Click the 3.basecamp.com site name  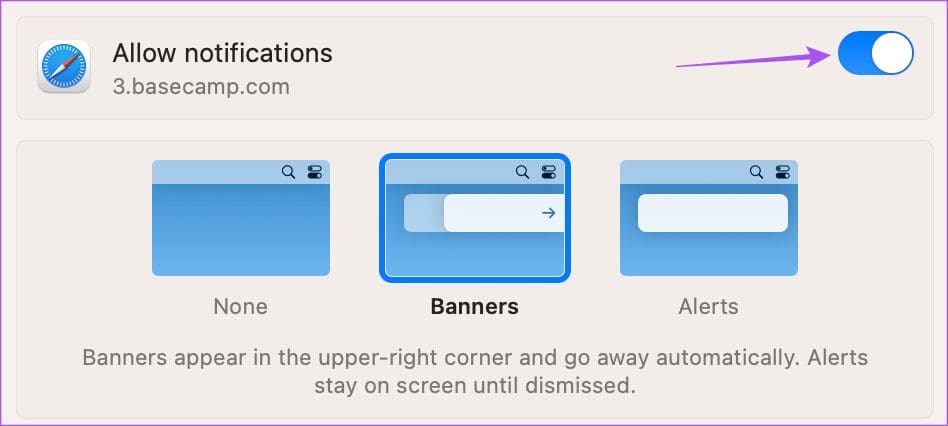click(201, 86)
